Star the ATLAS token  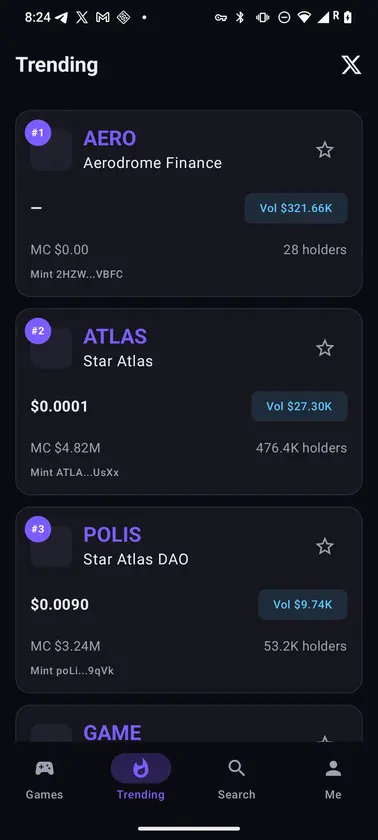coord(324,348)
